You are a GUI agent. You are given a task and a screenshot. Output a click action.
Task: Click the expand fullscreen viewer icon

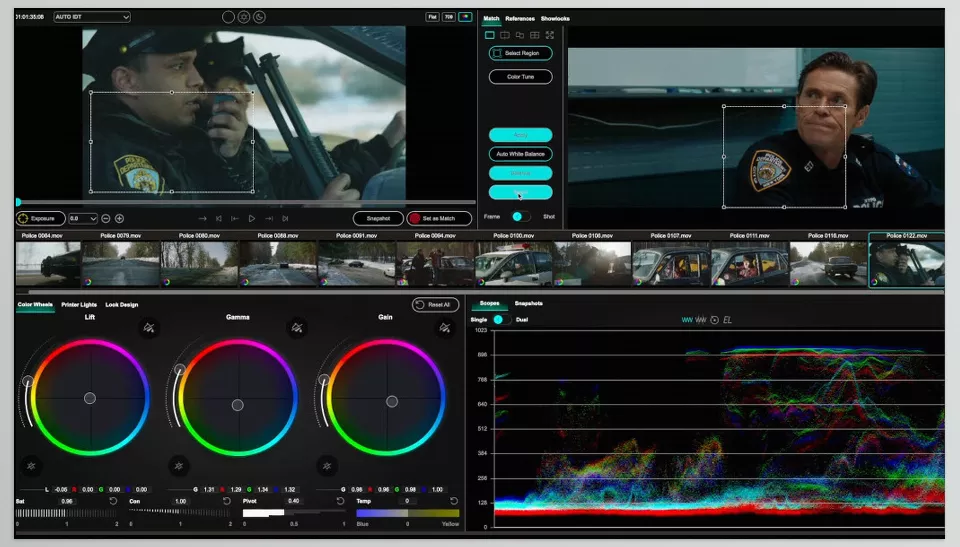click(550, 35)
